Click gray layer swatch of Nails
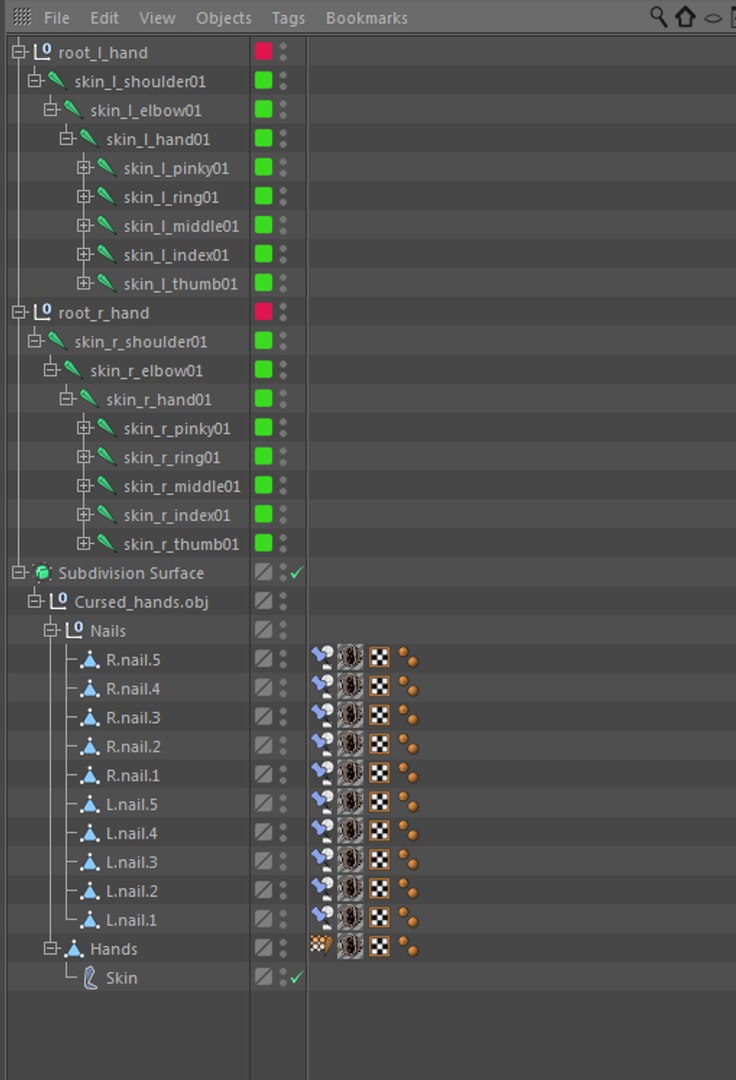This screenshot has height=1080, width=736. pyautogui.click(x=264, y=630)
